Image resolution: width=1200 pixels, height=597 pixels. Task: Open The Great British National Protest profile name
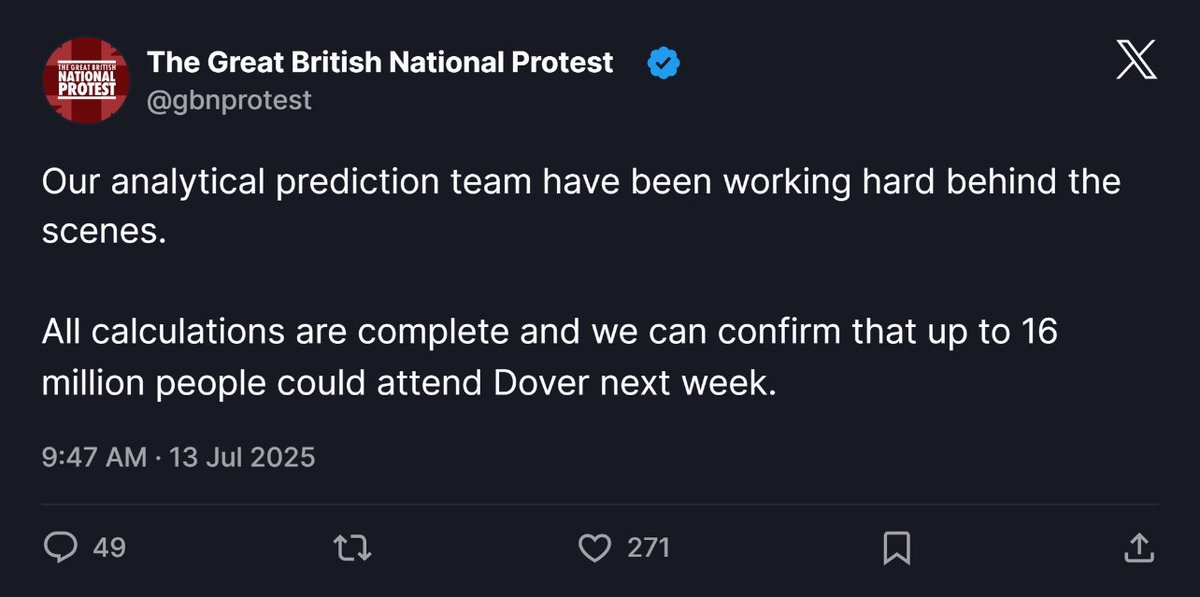[x=380, y=62]
